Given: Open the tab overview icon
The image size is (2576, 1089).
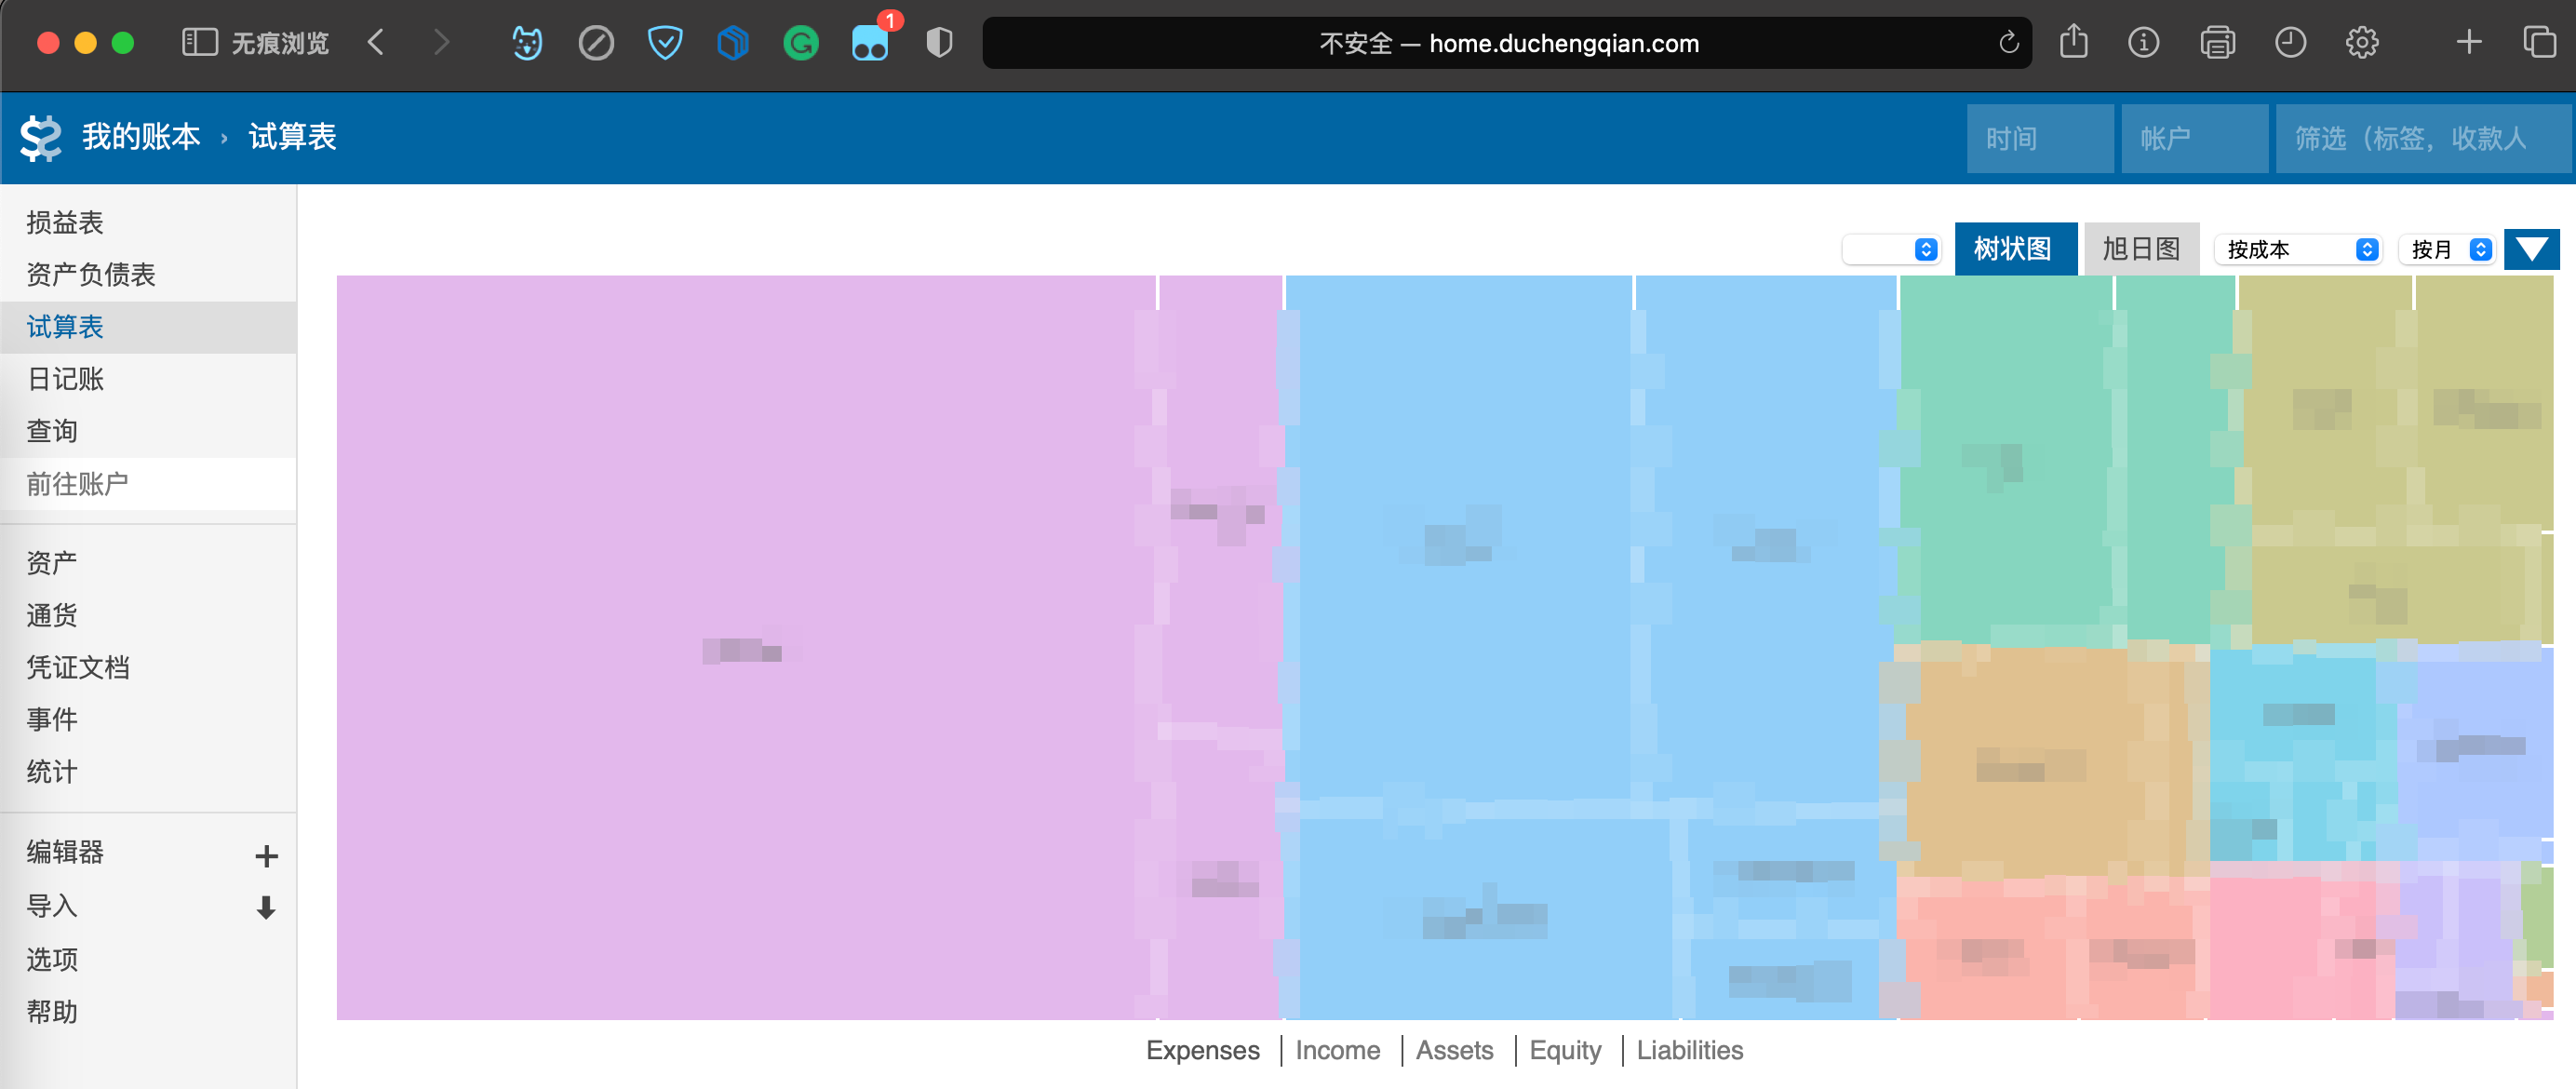Looking at the screenshot, I should click(x=2538, y=42).
